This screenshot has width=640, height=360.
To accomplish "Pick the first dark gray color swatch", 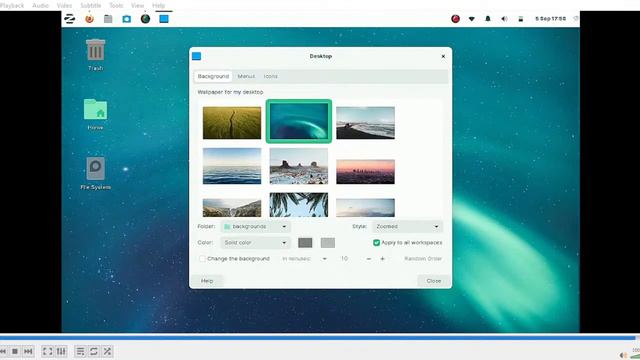I will click(305, 243).
